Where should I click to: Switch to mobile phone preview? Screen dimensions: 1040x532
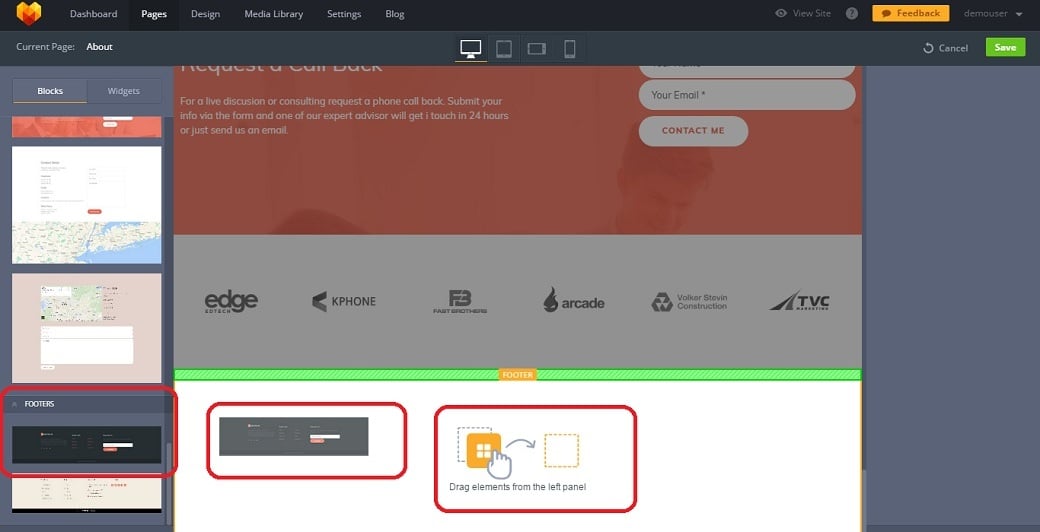pos(569,48)
